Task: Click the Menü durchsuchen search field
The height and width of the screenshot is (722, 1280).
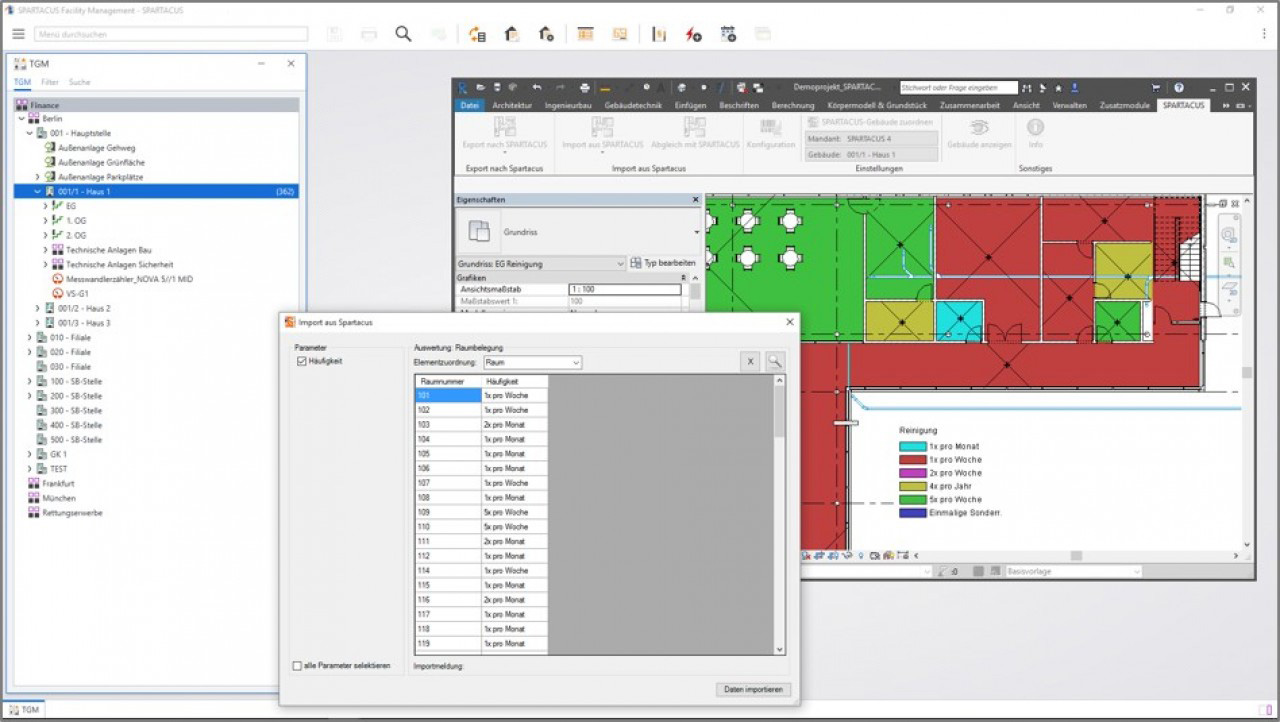Action: tap(171, 34)
